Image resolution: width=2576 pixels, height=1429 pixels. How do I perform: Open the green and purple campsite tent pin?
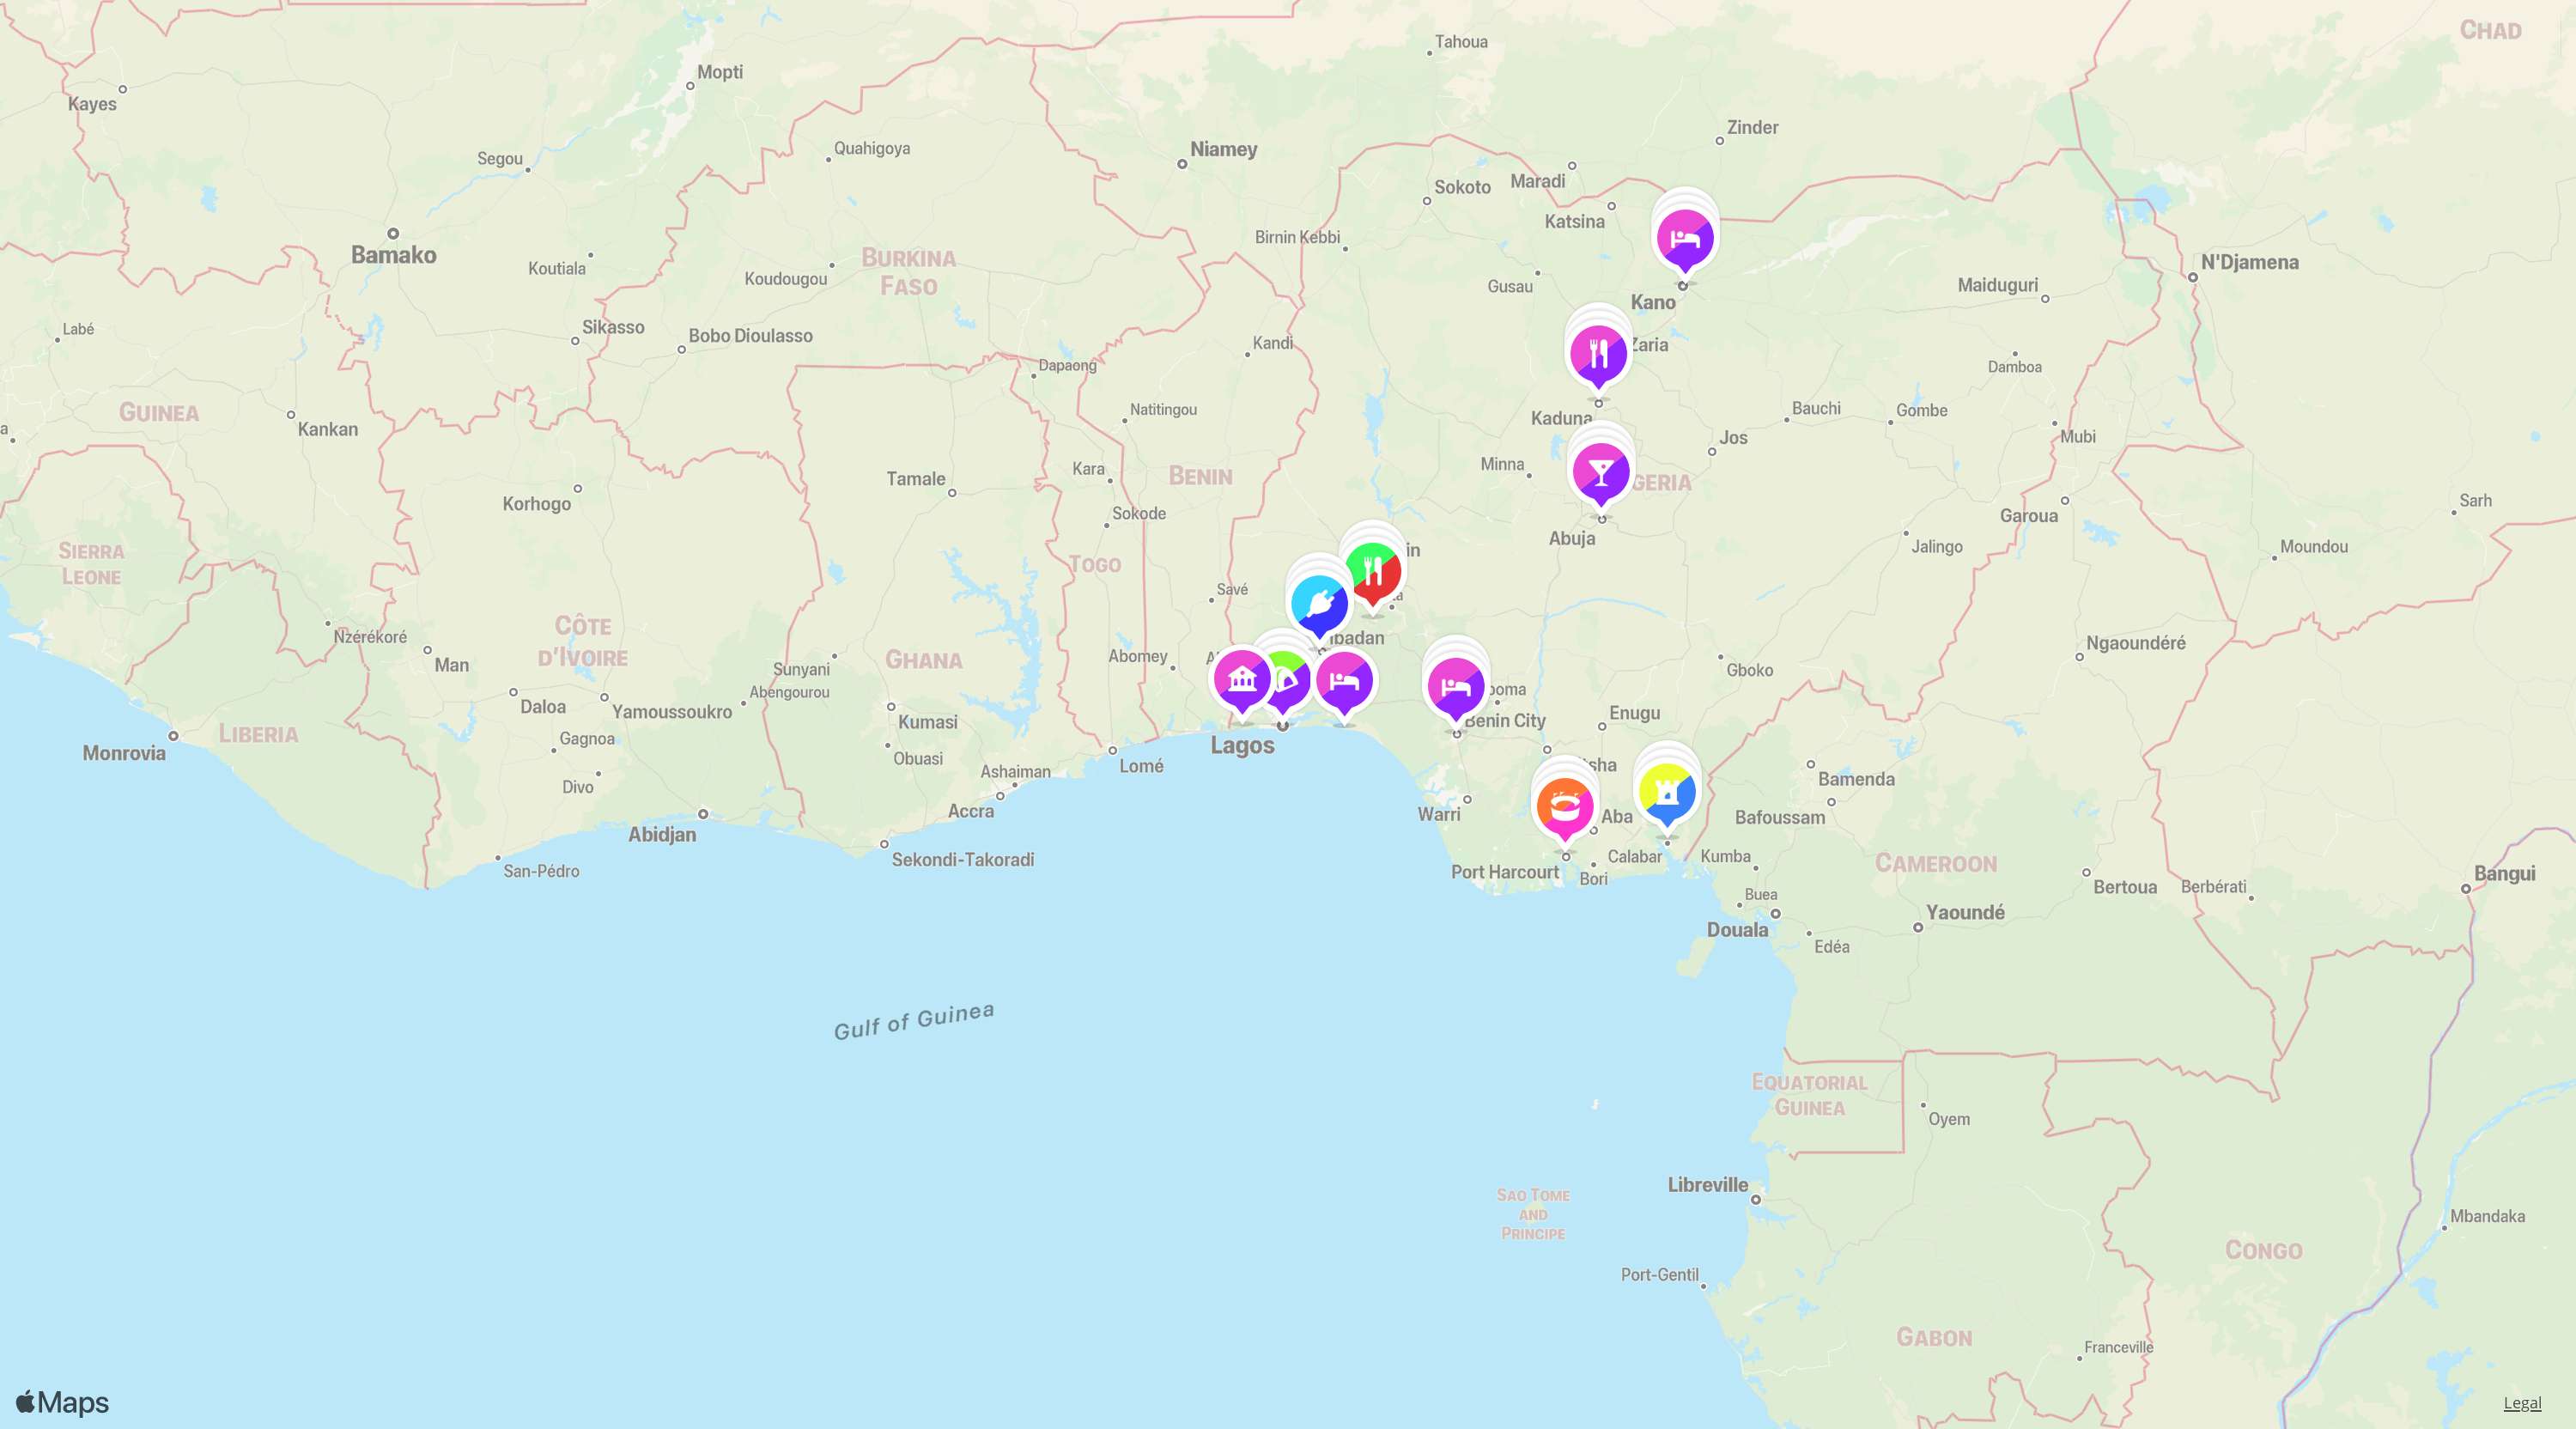coord(1287,681)
